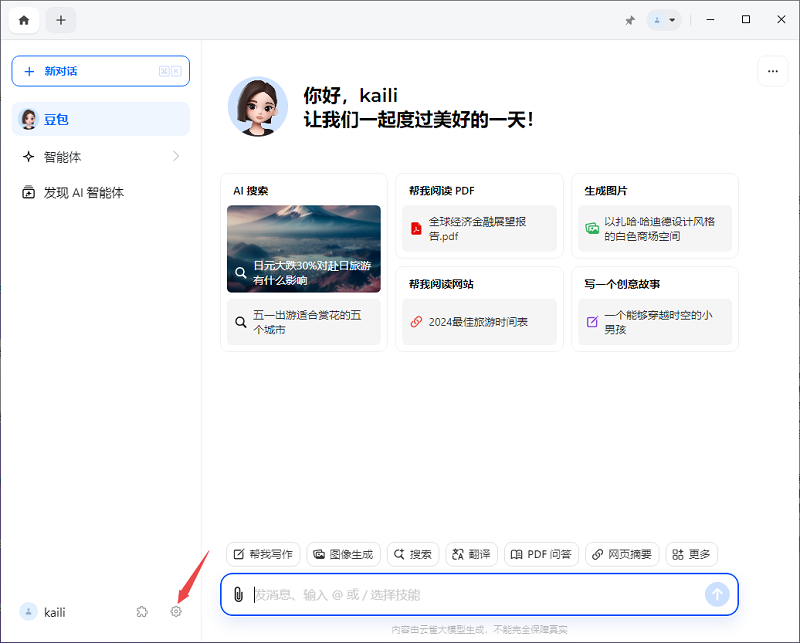800x643 pixels.
Task: Click the paperclip attachment icon
Action: tap(237, 594)
